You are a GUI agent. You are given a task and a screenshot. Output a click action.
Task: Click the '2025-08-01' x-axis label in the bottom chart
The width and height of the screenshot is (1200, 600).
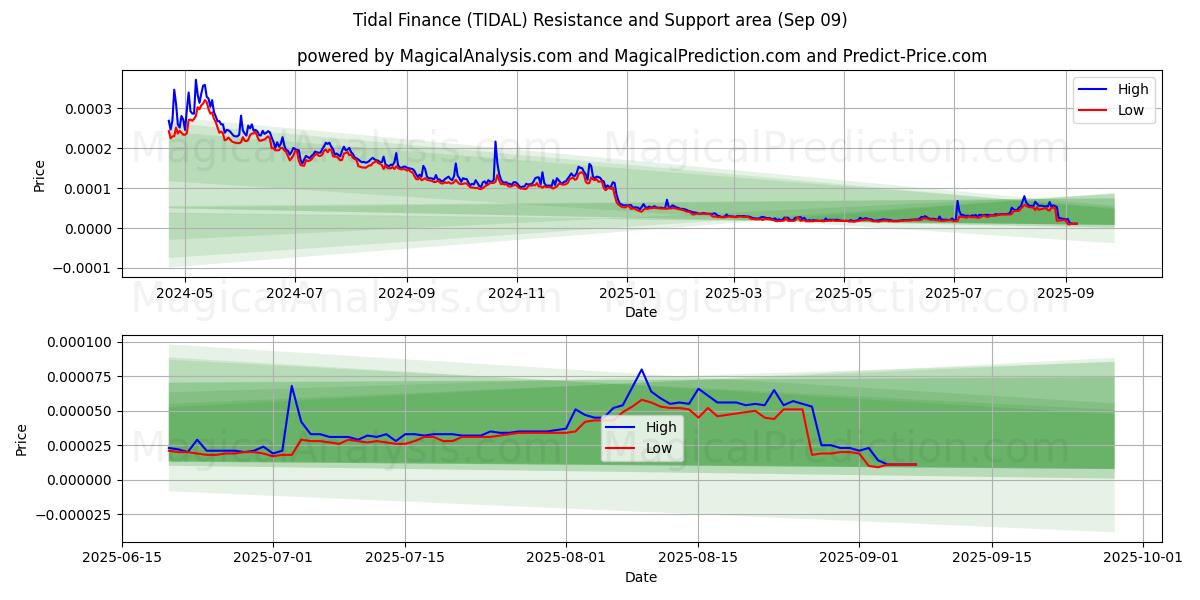pos(566,558)
